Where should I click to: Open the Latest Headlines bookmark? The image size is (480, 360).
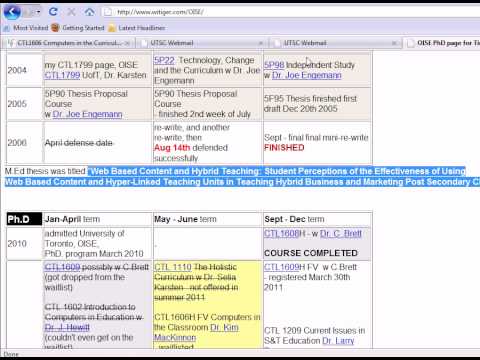tap(137, 28)
